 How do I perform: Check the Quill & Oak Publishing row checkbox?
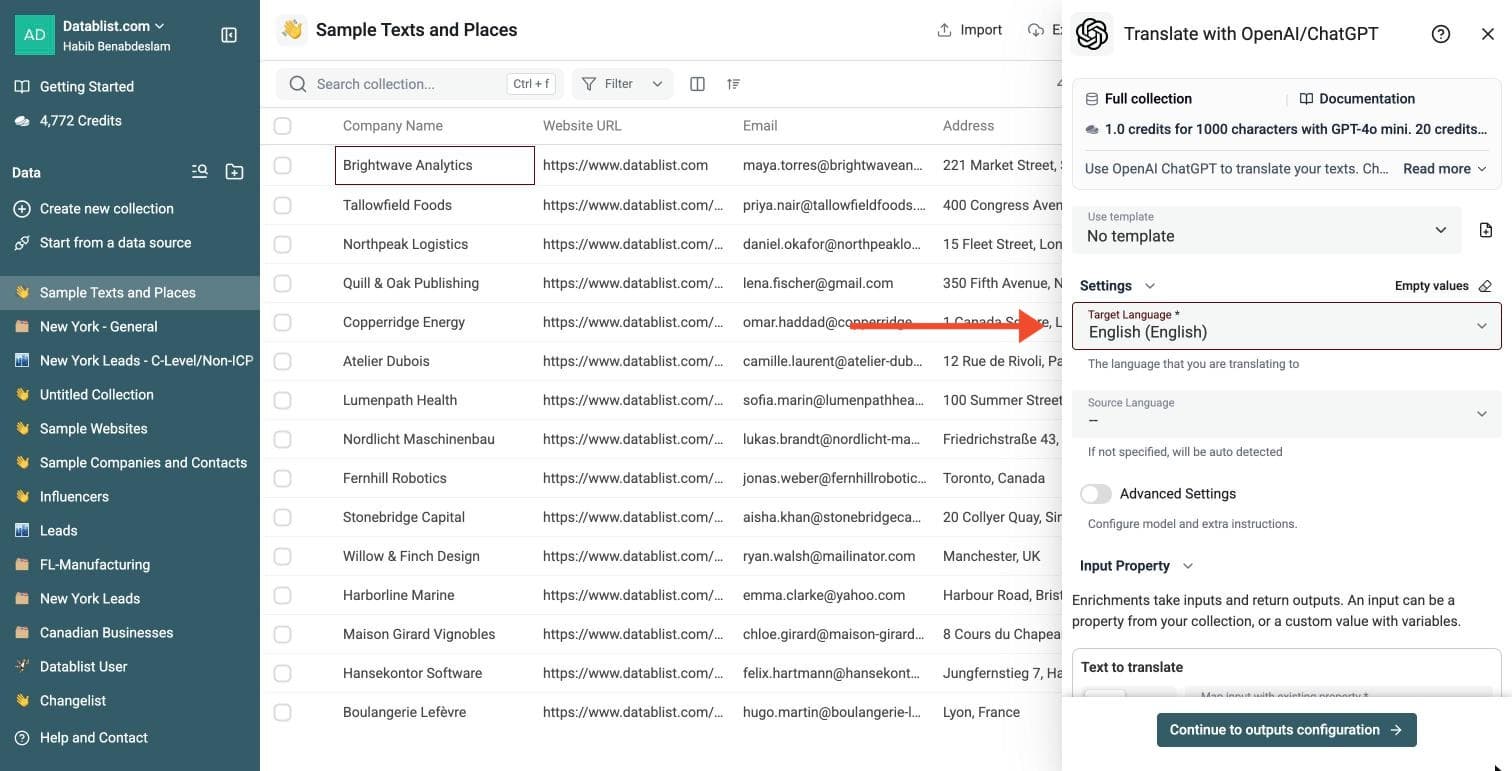(283, 283)
